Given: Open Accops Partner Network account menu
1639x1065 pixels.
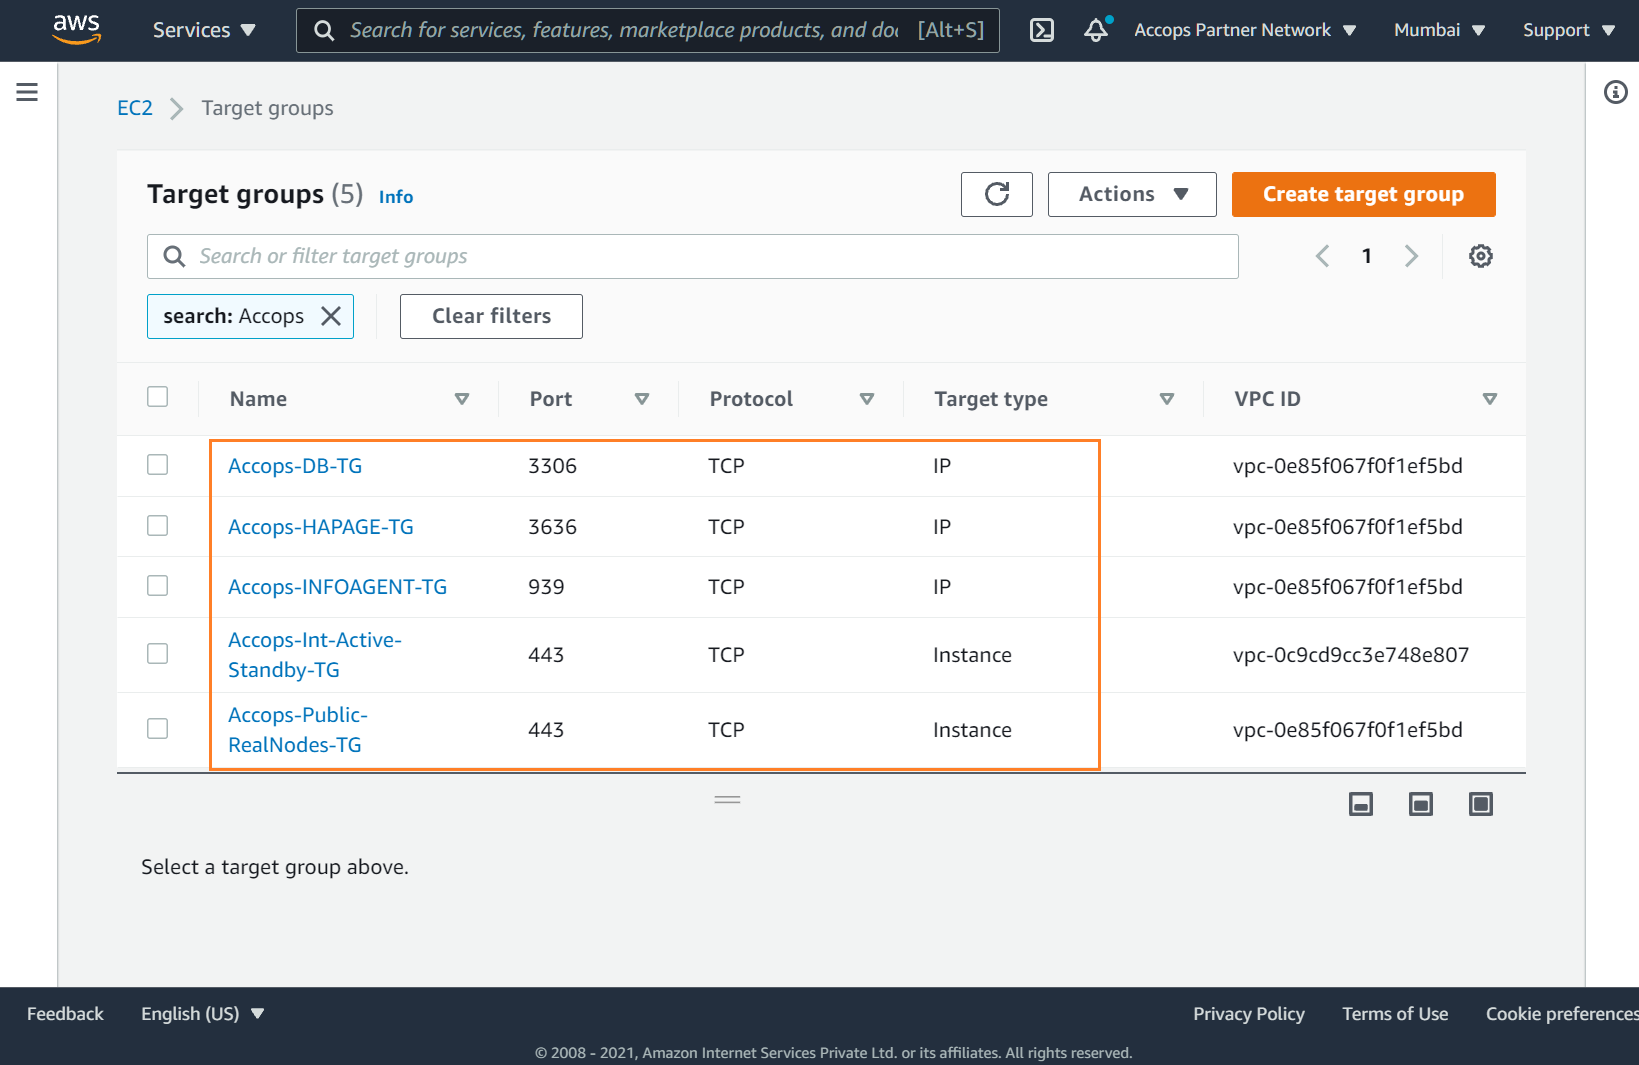Looking at the screenshot, I should click(x=1245, y=30).
